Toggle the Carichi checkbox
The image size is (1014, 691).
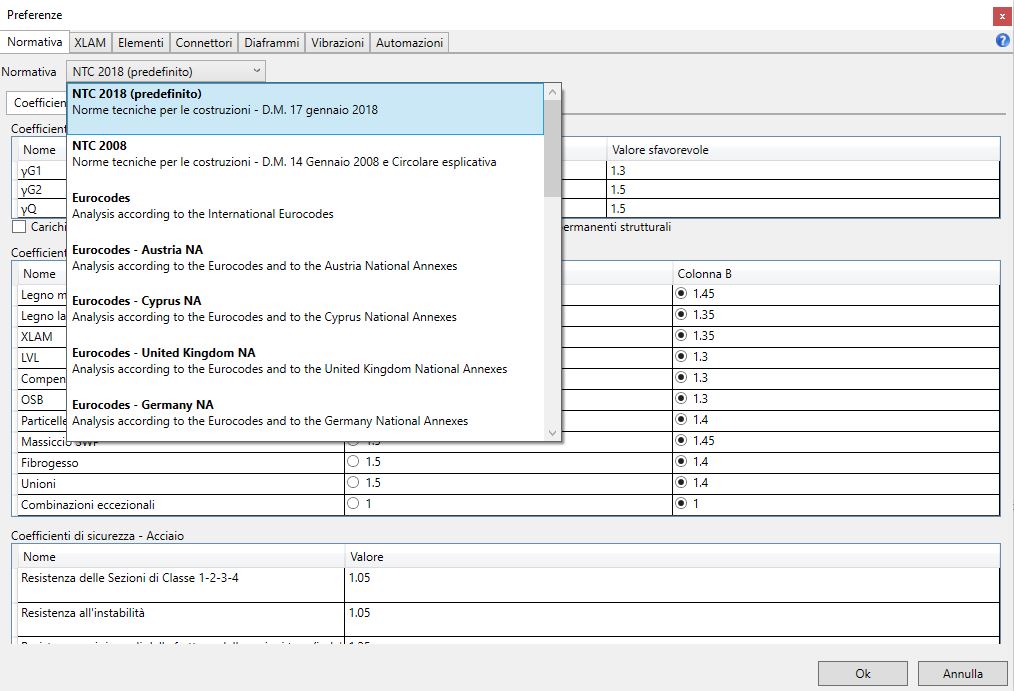tap(19, 226)
